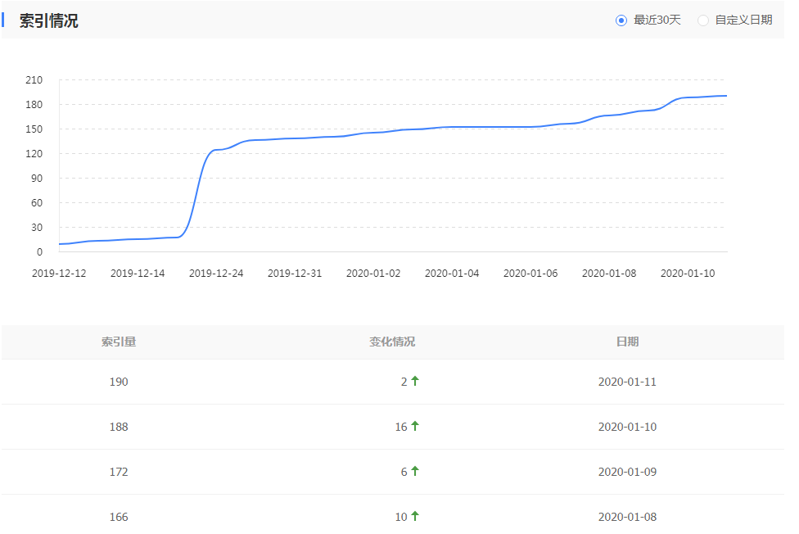
Task: Click the y-axis label 90
Action: pos(37,178)
